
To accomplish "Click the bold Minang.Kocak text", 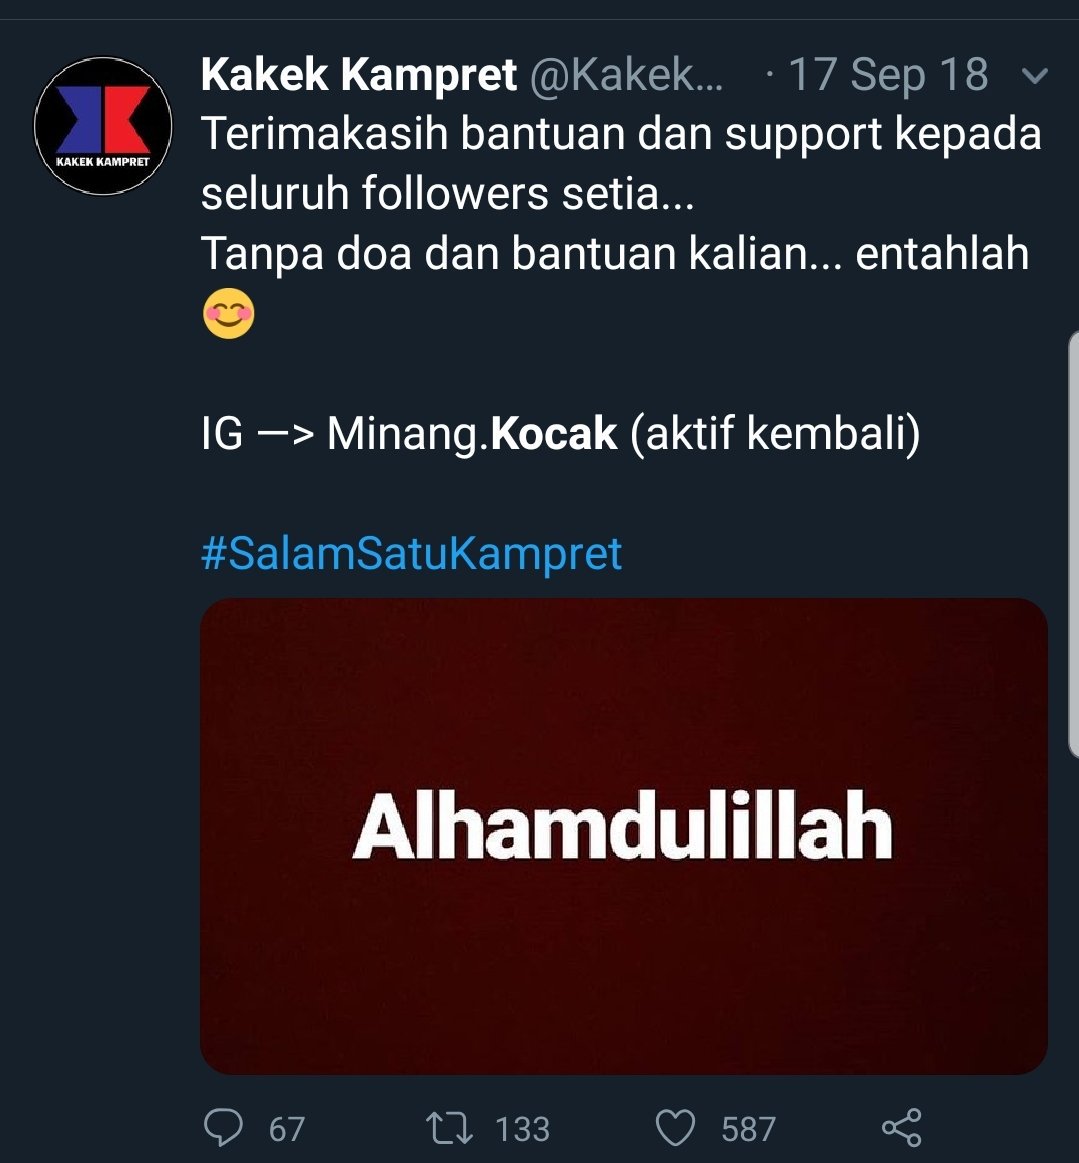I will click(472, 433).
